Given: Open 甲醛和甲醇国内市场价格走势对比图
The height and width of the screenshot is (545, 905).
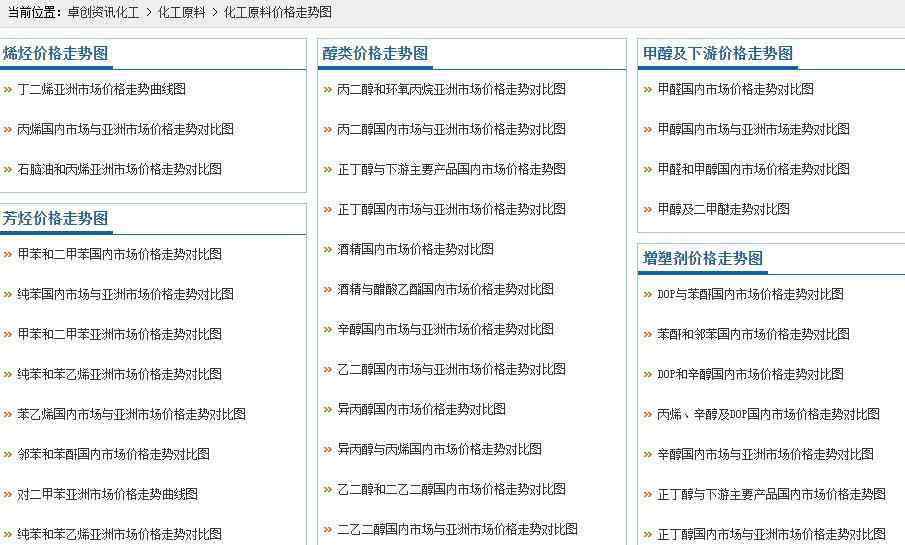Looking at the screenshot, I should pos(753,169).
